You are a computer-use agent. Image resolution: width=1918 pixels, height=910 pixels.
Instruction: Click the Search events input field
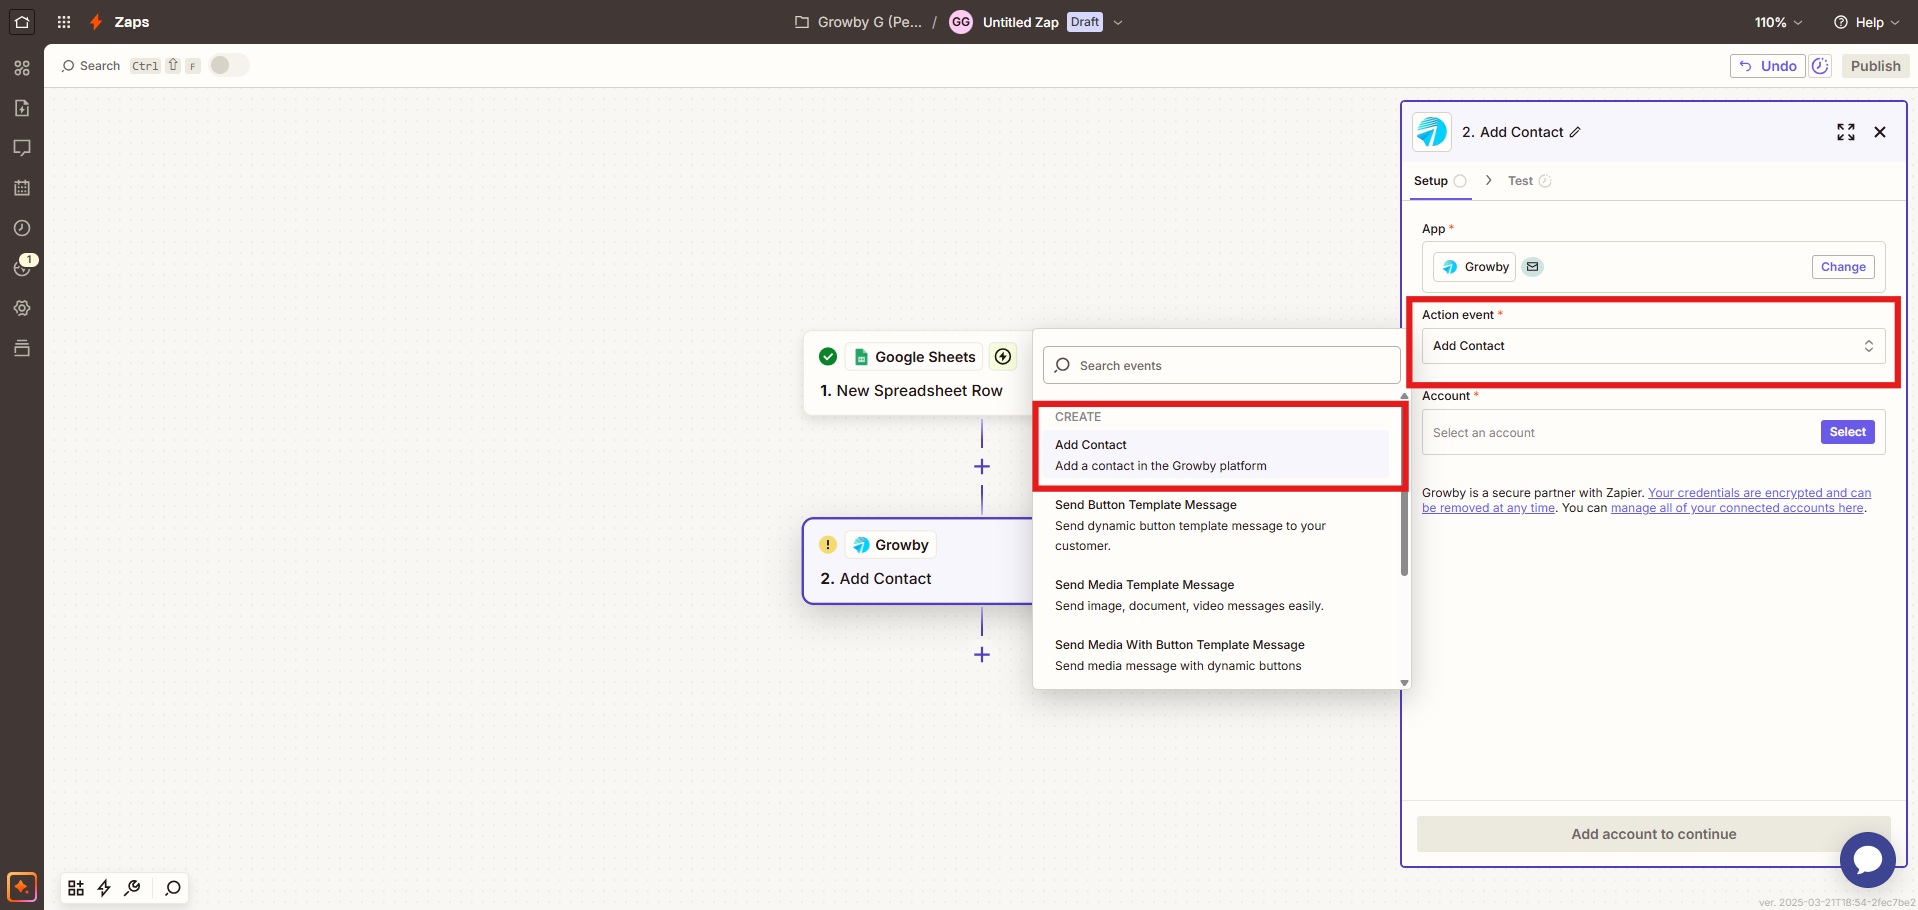pos(1221,365)
